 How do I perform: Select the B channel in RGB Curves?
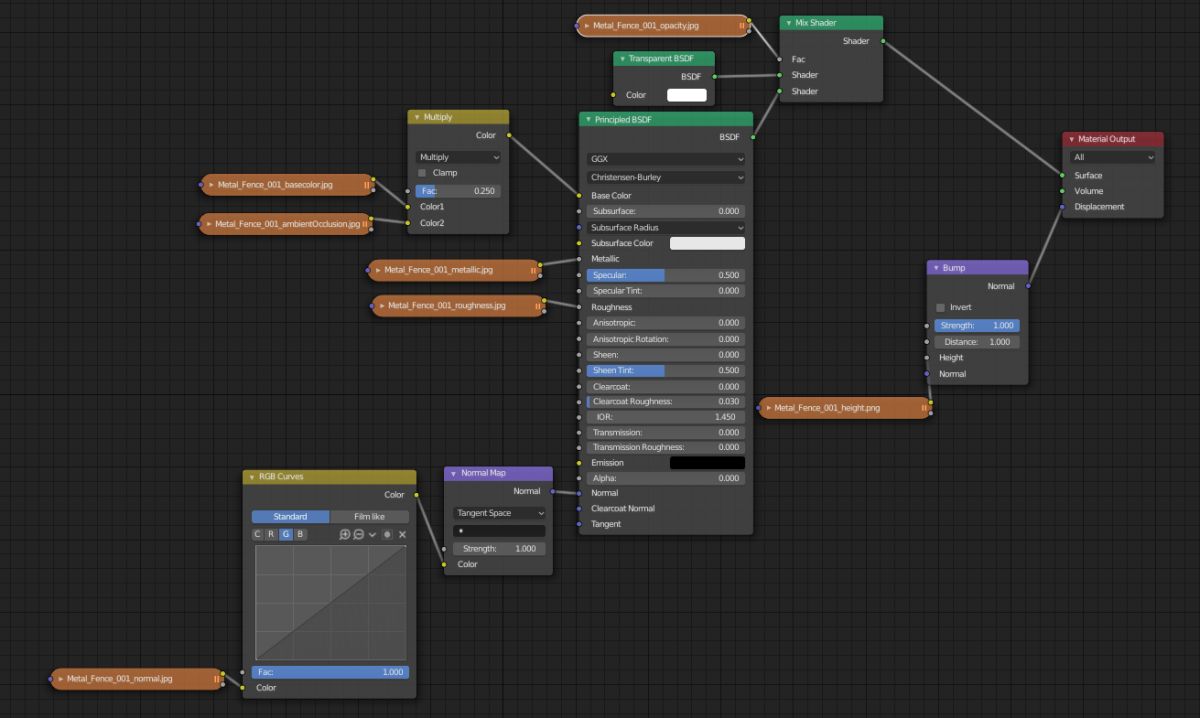pyautogui.click(x=299, y=534)
